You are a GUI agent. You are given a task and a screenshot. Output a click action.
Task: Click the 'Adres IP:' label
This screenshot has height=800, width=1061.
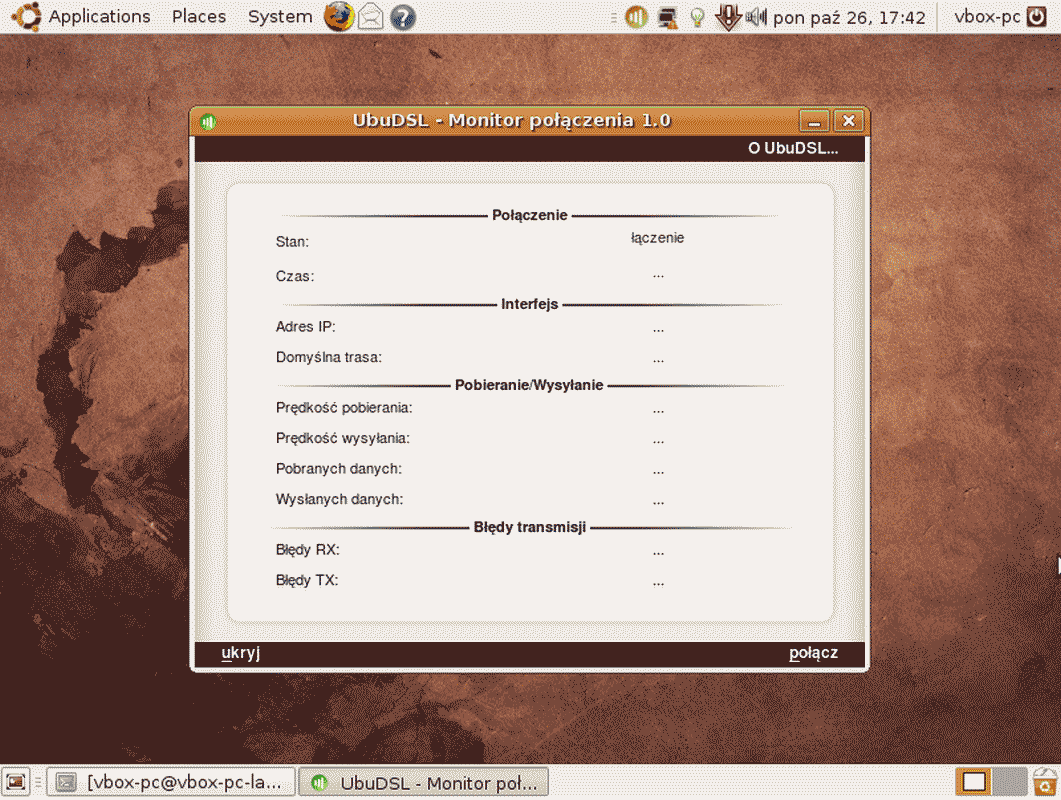coord(305,326)
